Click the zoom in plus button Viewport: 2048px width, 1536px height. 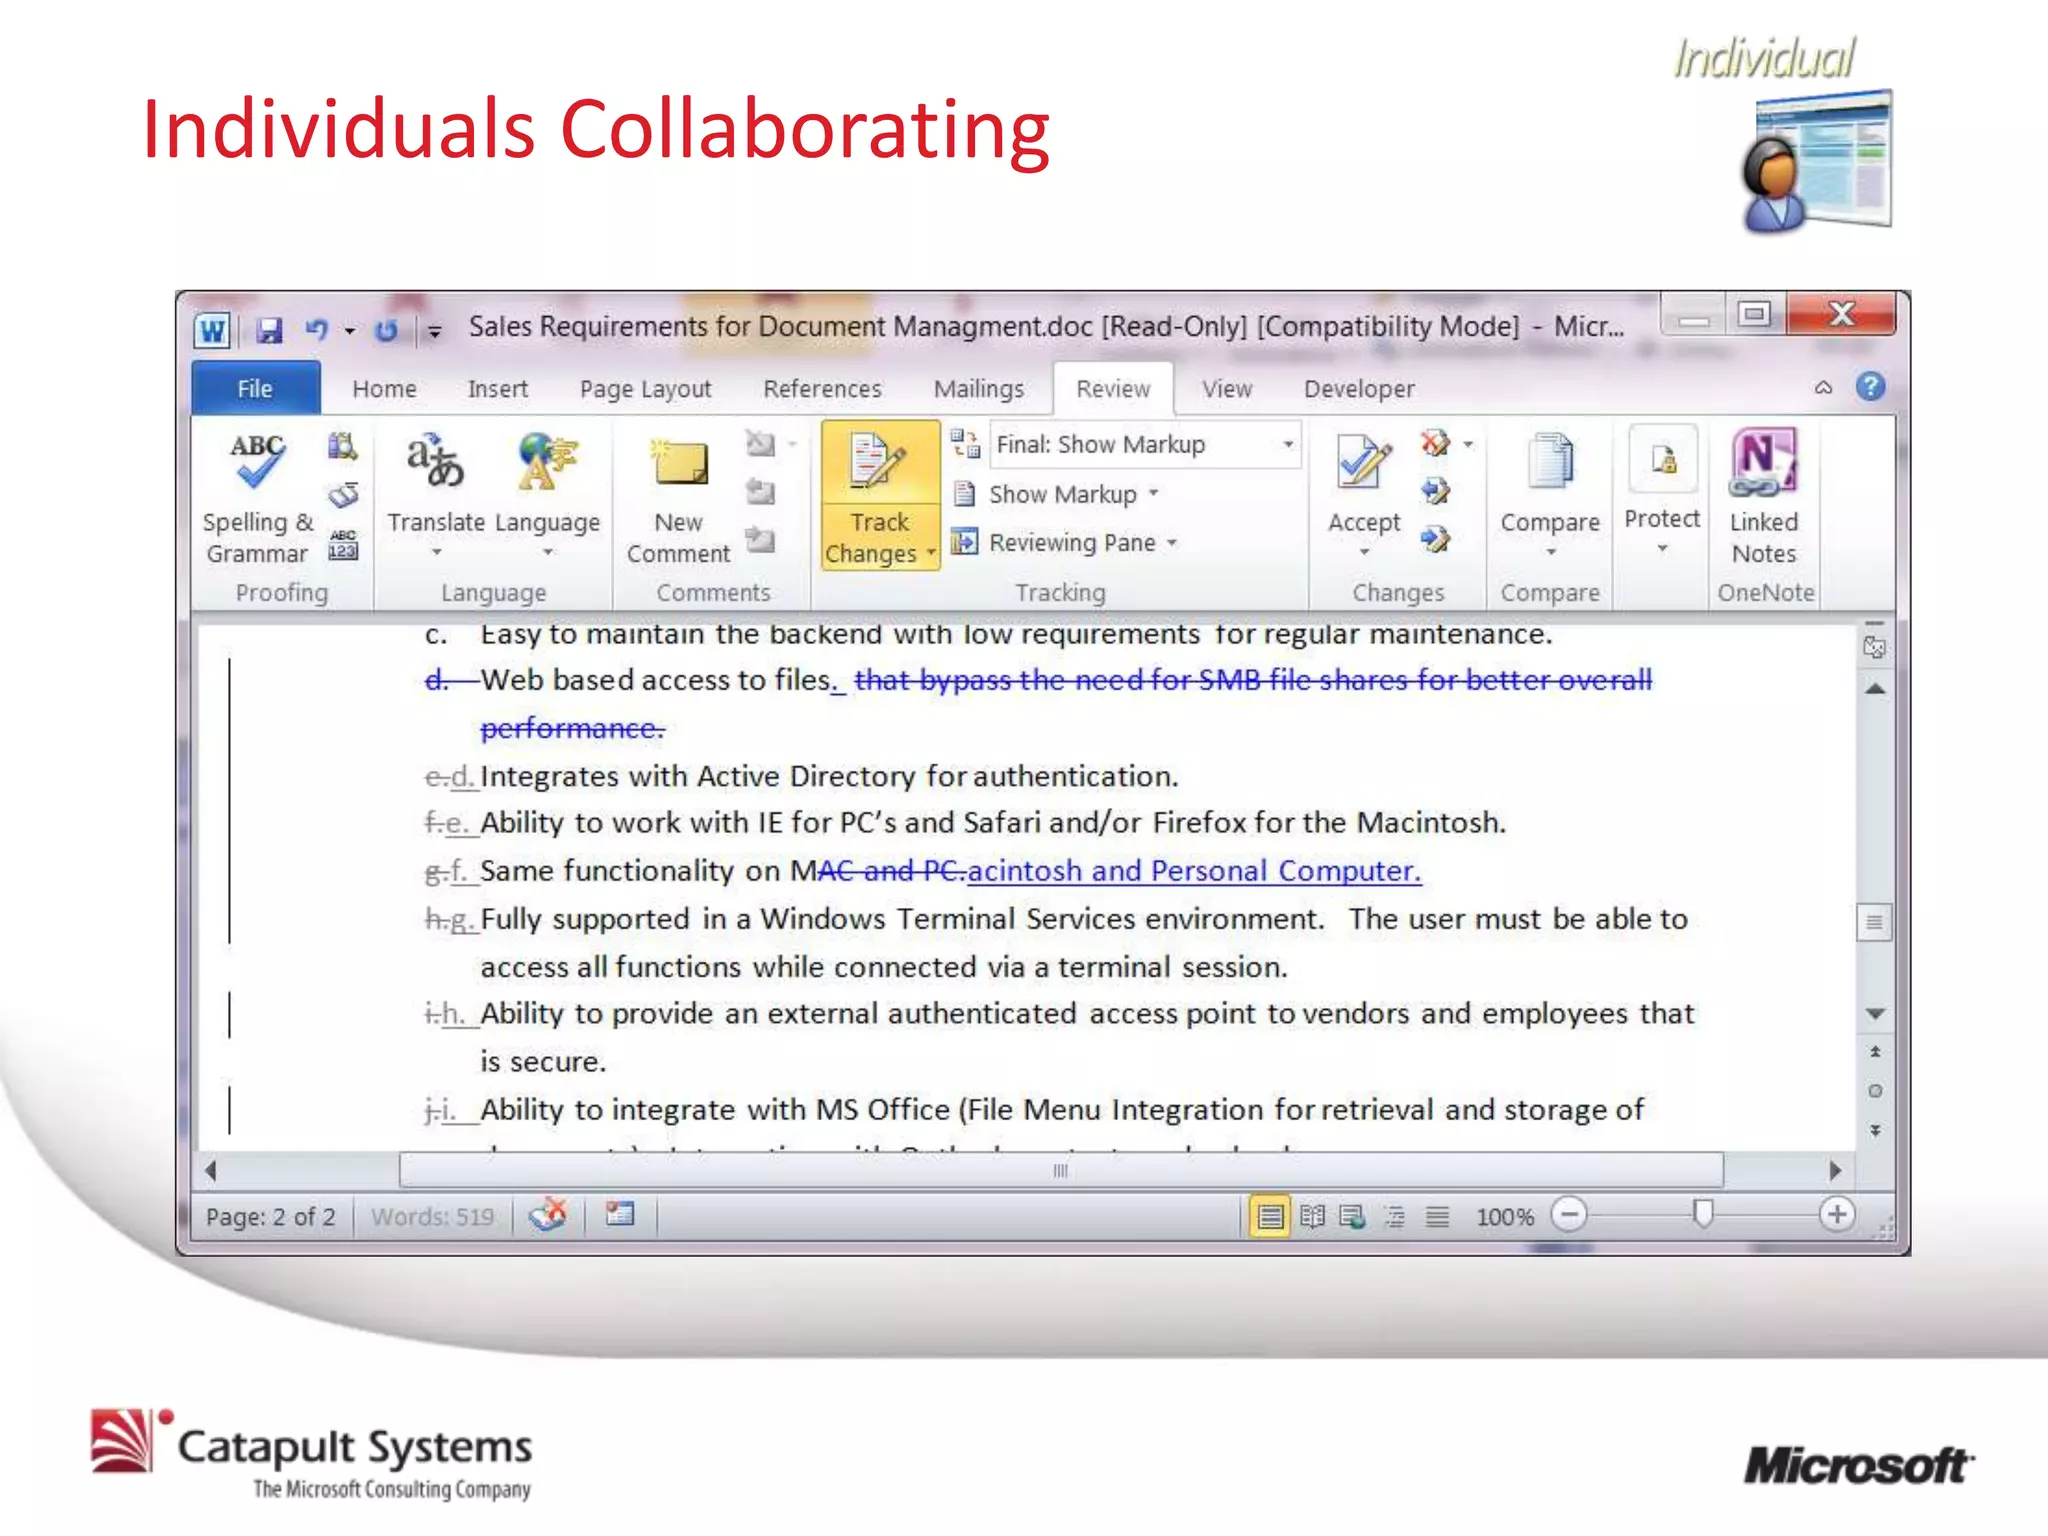pos(1836,1215)
